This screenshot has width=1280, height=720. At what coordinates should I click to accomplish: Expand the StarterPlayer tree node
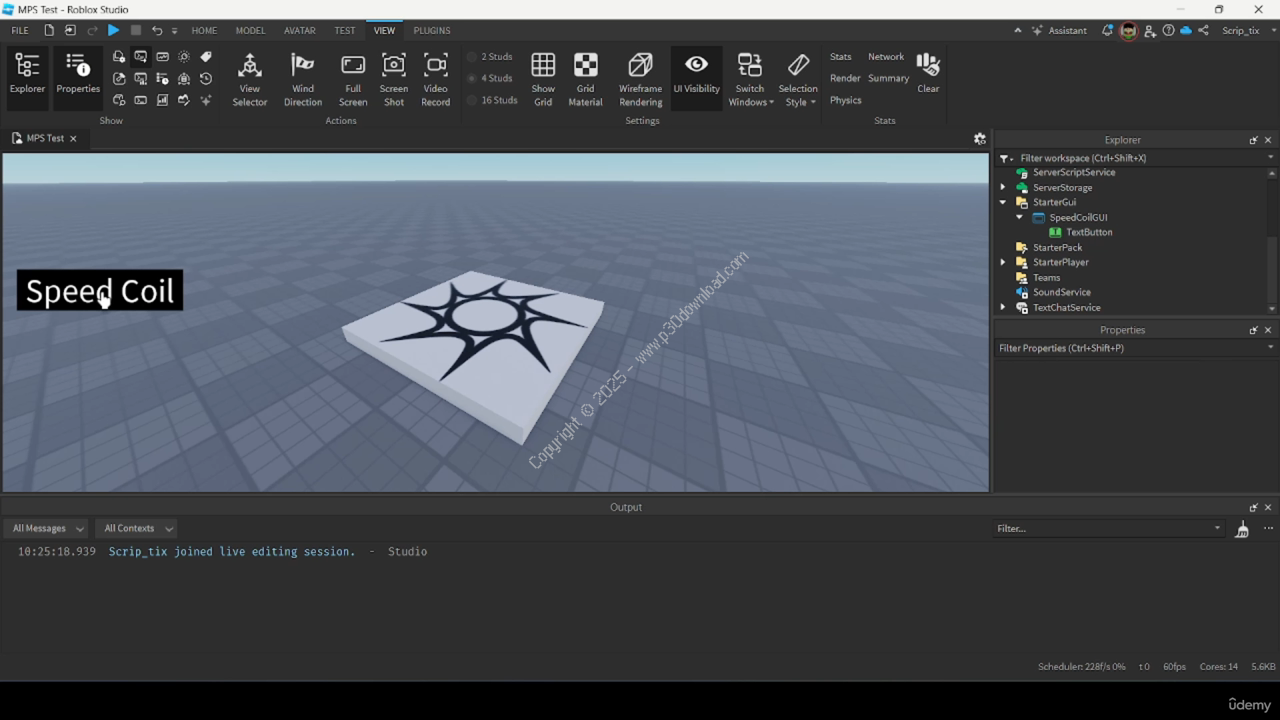[1003, 262]
